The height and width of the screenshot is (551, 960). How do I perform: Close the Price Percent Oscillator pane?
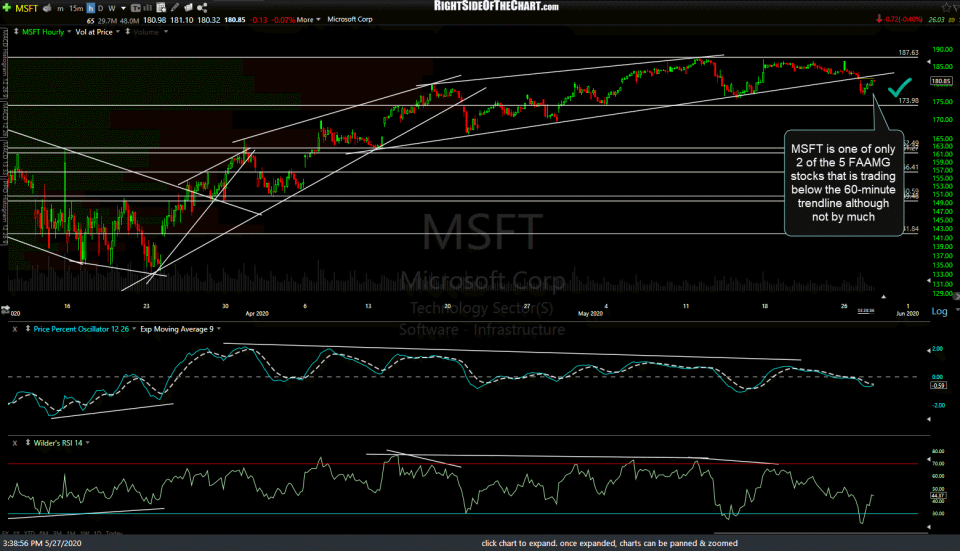point(15,329)
